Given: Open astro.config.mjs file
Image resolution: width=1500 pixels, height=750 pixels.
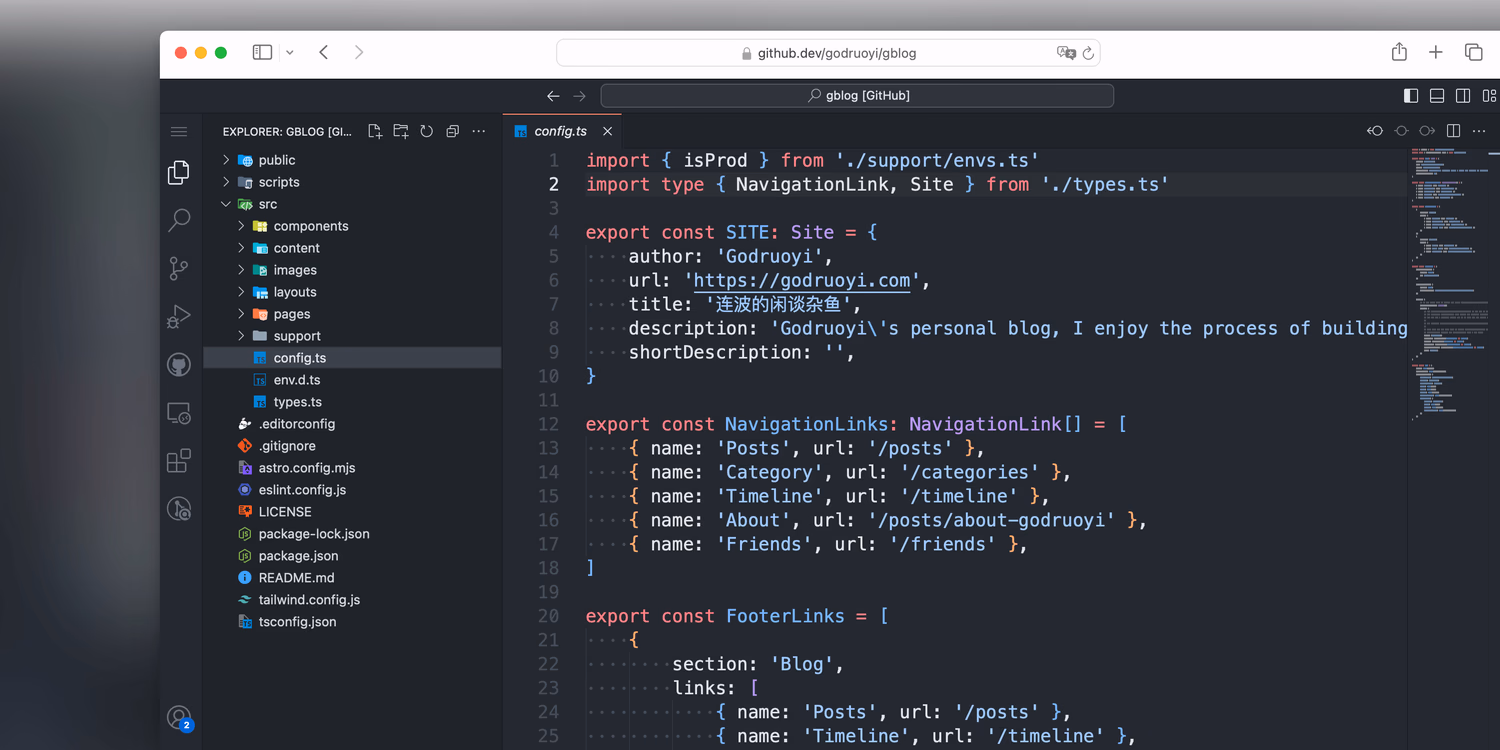Looking at the screenshot, I should (x=352, y=468).
